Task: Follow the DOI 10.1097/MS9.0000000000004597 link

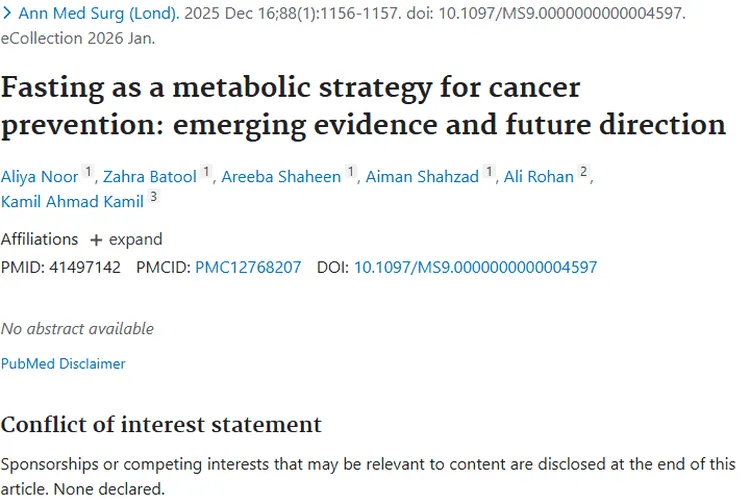Action: (475, 267)
